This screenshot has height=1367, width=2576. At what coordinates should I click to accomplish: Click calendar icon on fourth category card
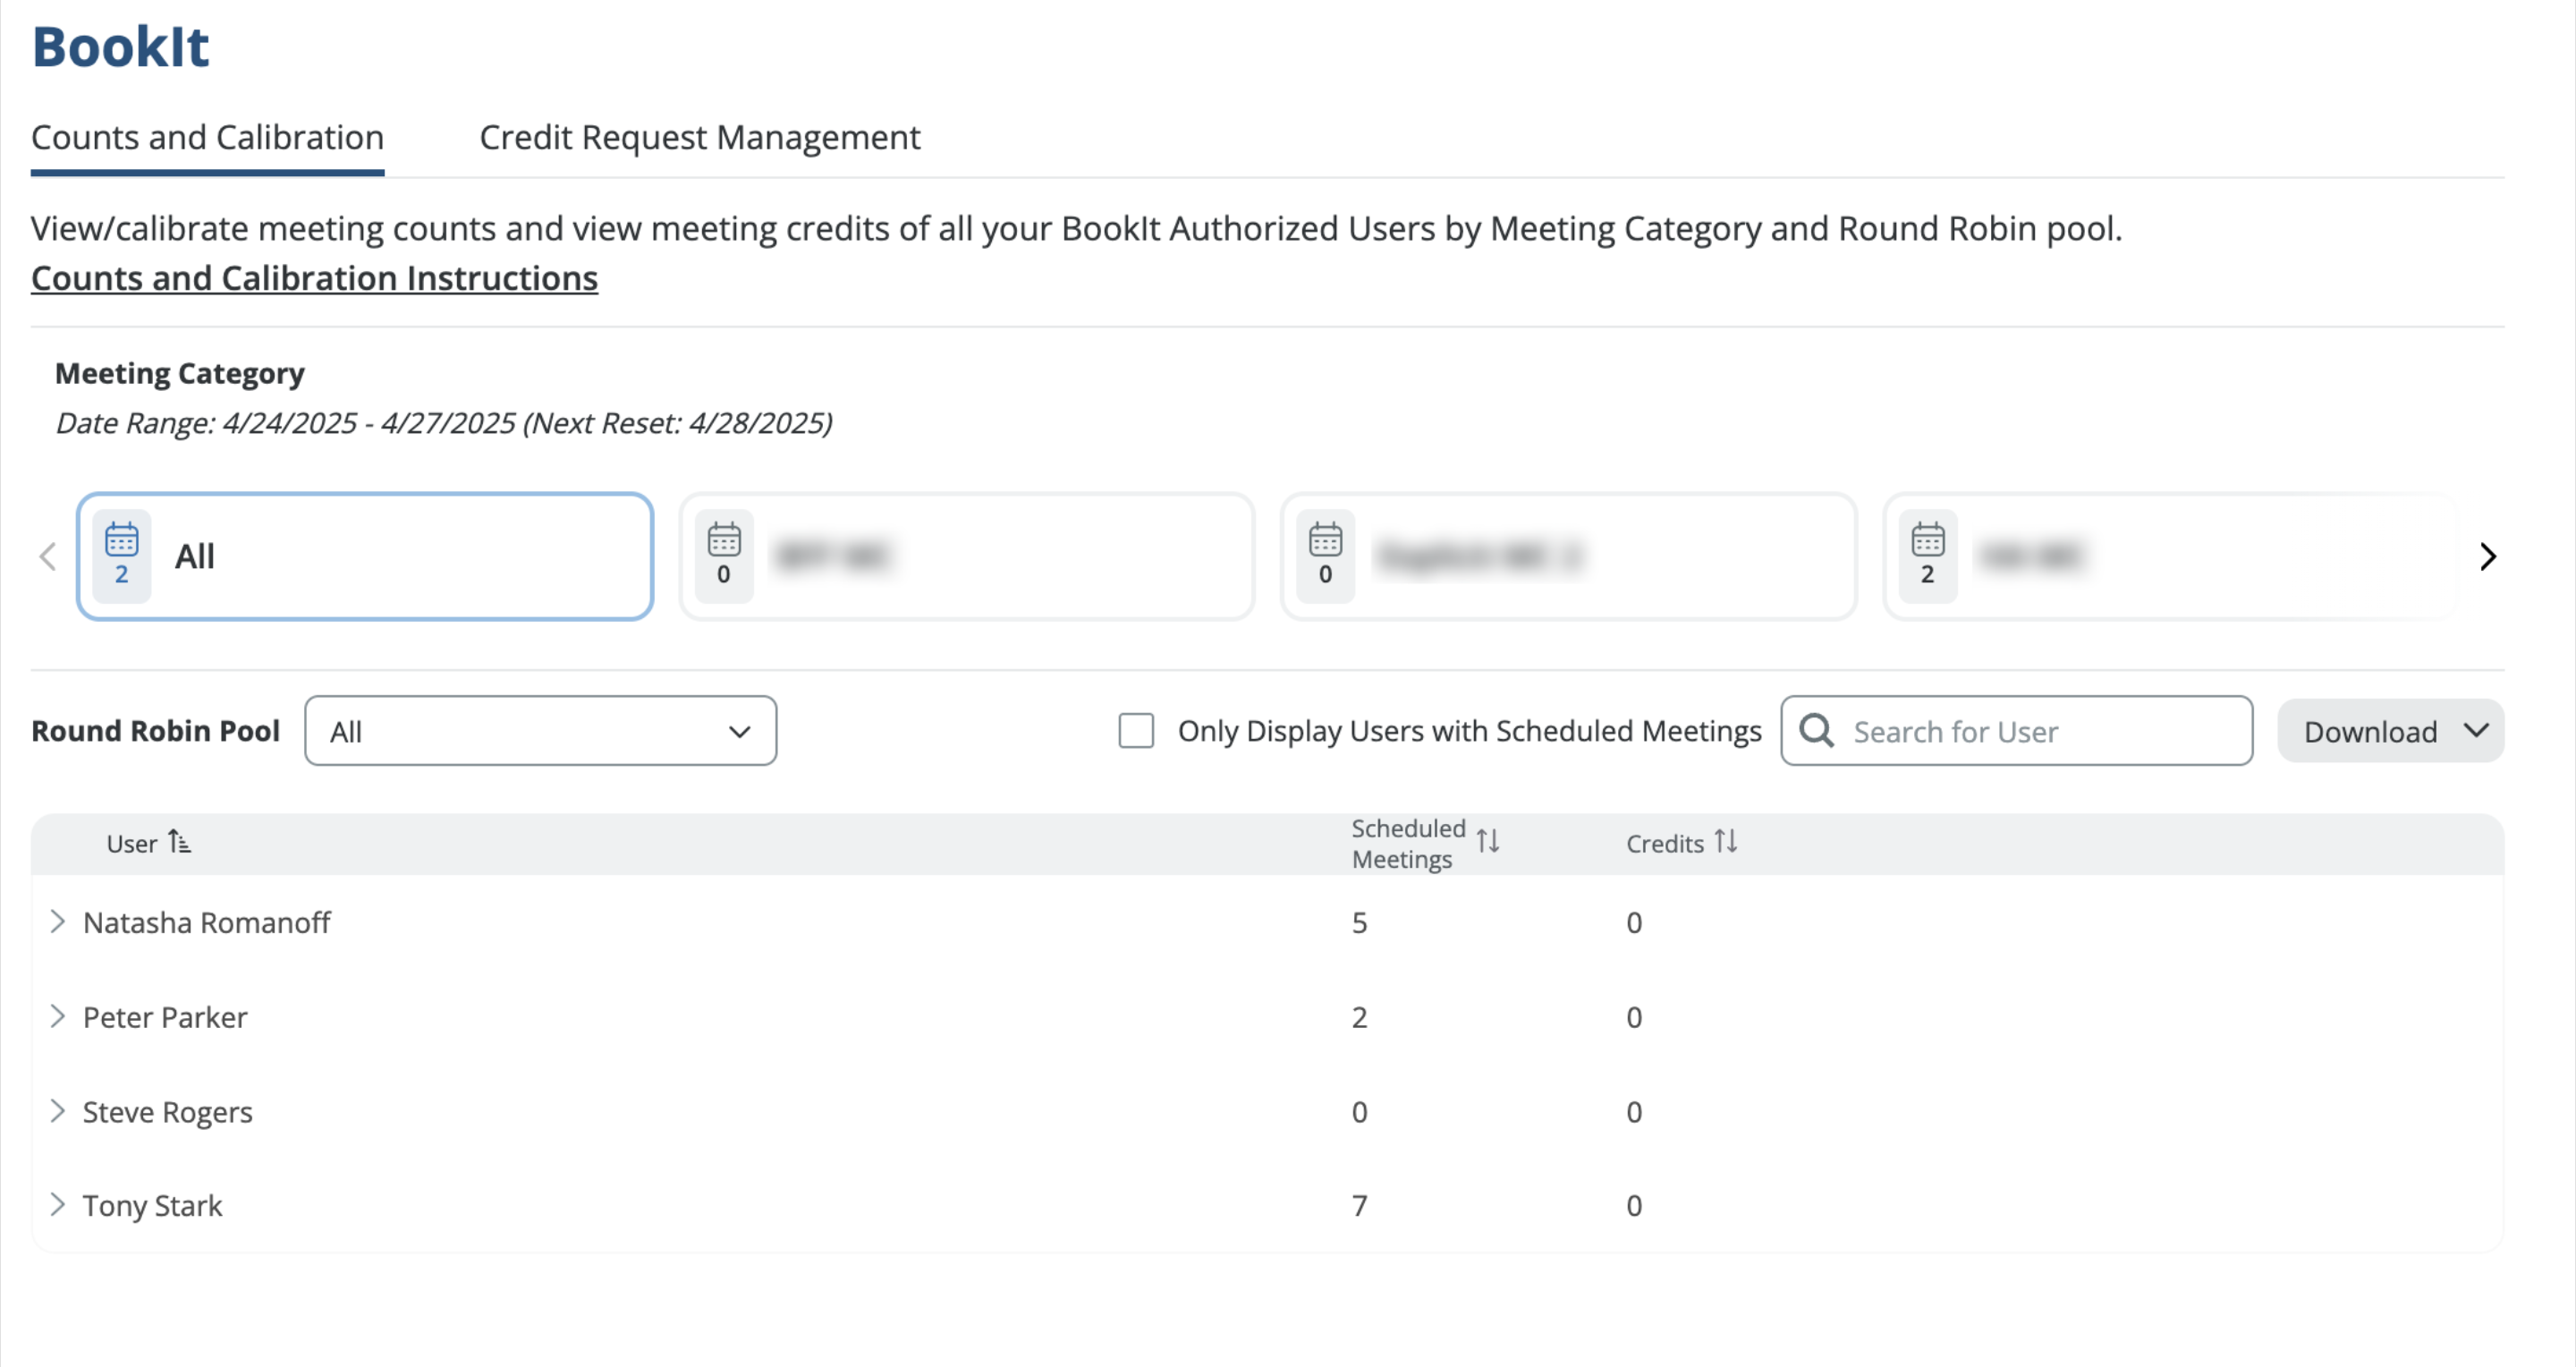tap(1927, 540)
